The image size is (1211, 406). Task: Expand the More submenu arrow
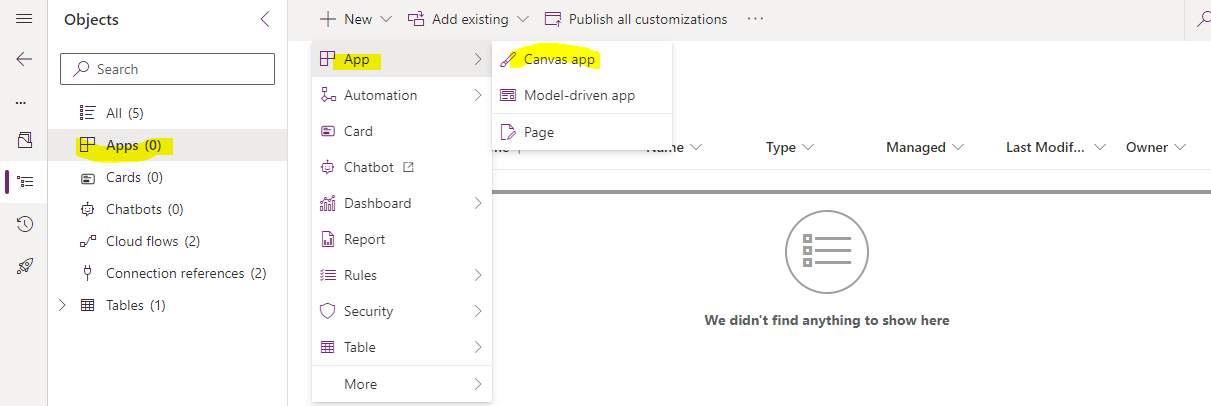click(477, 384)
